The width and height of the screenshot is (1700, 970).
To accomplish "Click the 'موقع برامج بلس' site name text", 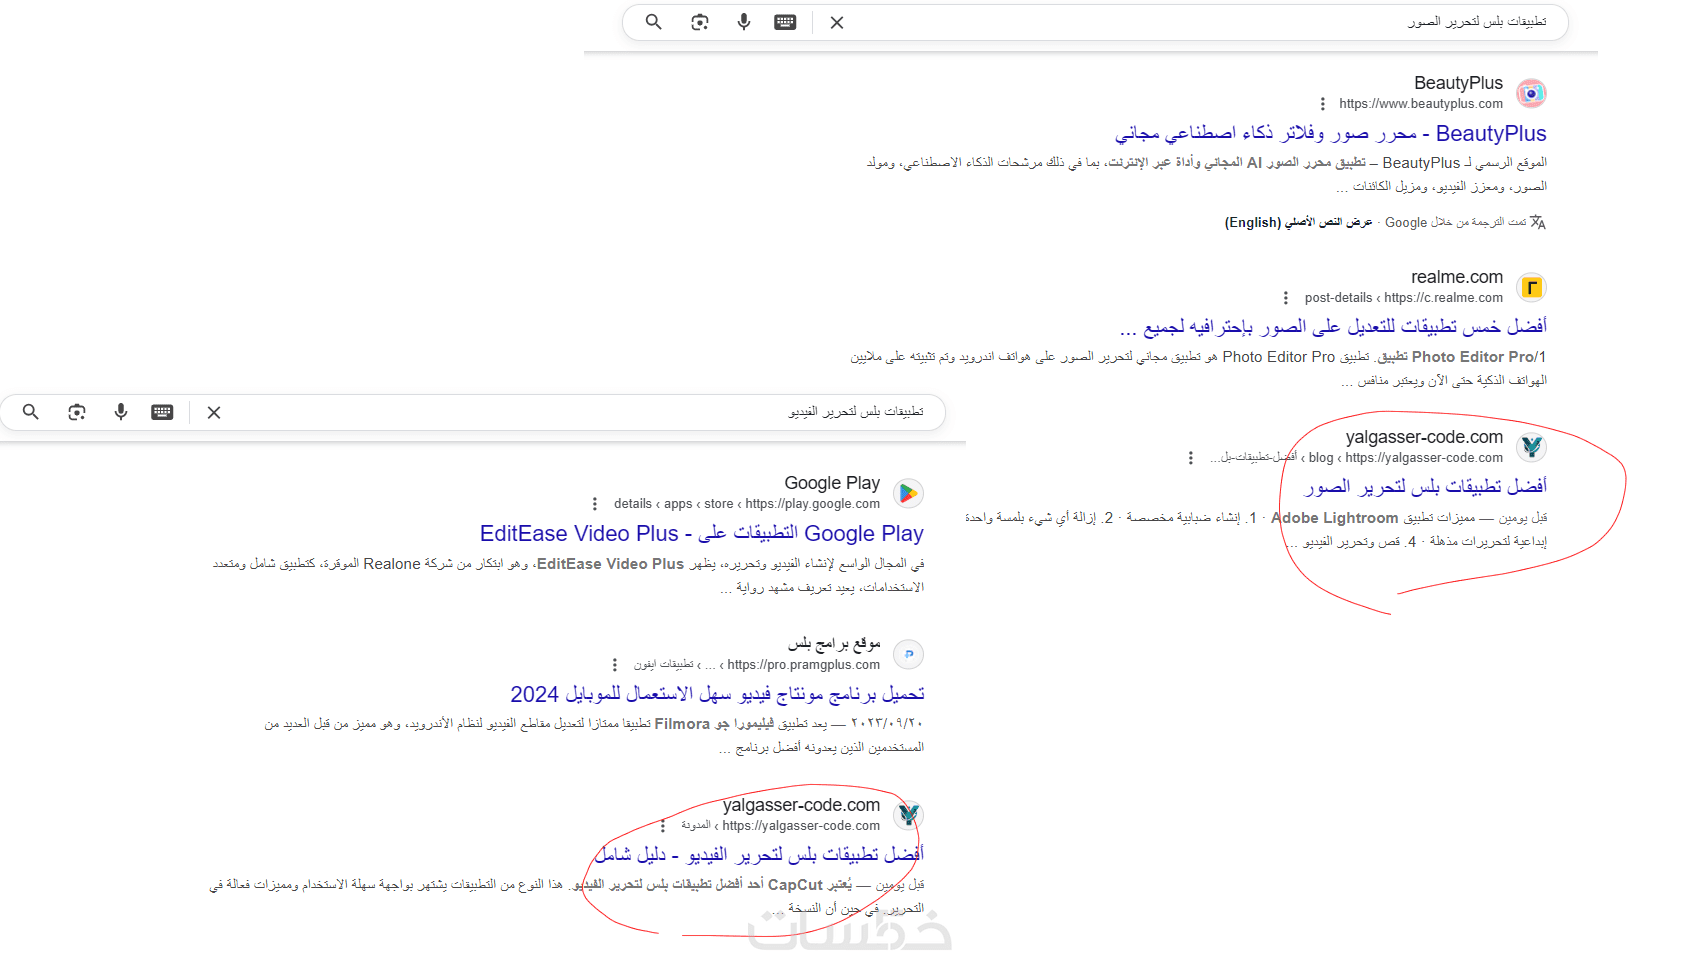I will coord(834,644).
